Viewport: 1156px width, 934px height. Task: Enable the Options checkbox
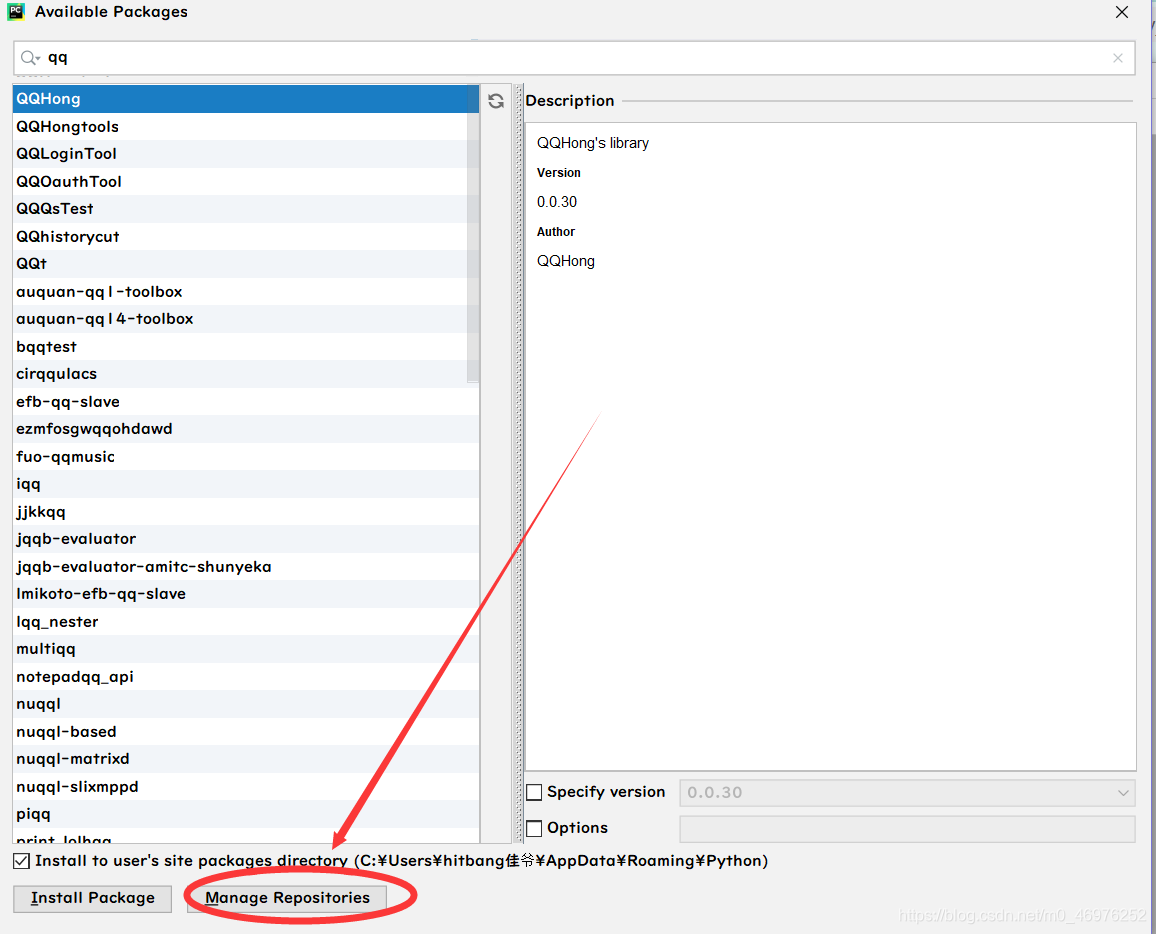pyautogui.click(x=534, y=829)
